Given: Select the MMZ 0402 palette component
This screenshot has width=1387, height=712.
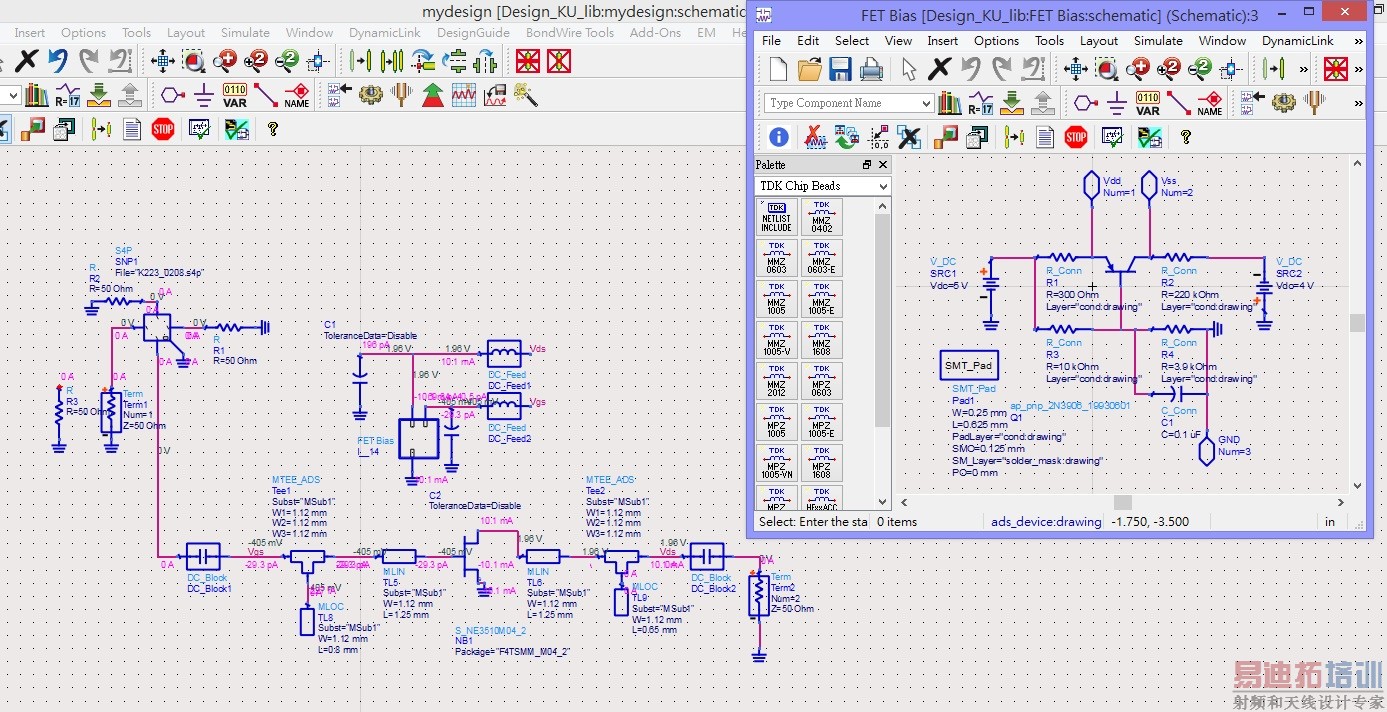Looking at the screenshot, I should 821,216.
